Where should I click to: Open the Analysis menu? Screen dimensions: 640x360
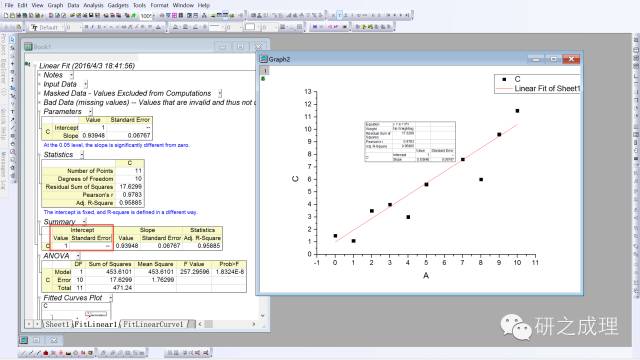click(93, 5)
